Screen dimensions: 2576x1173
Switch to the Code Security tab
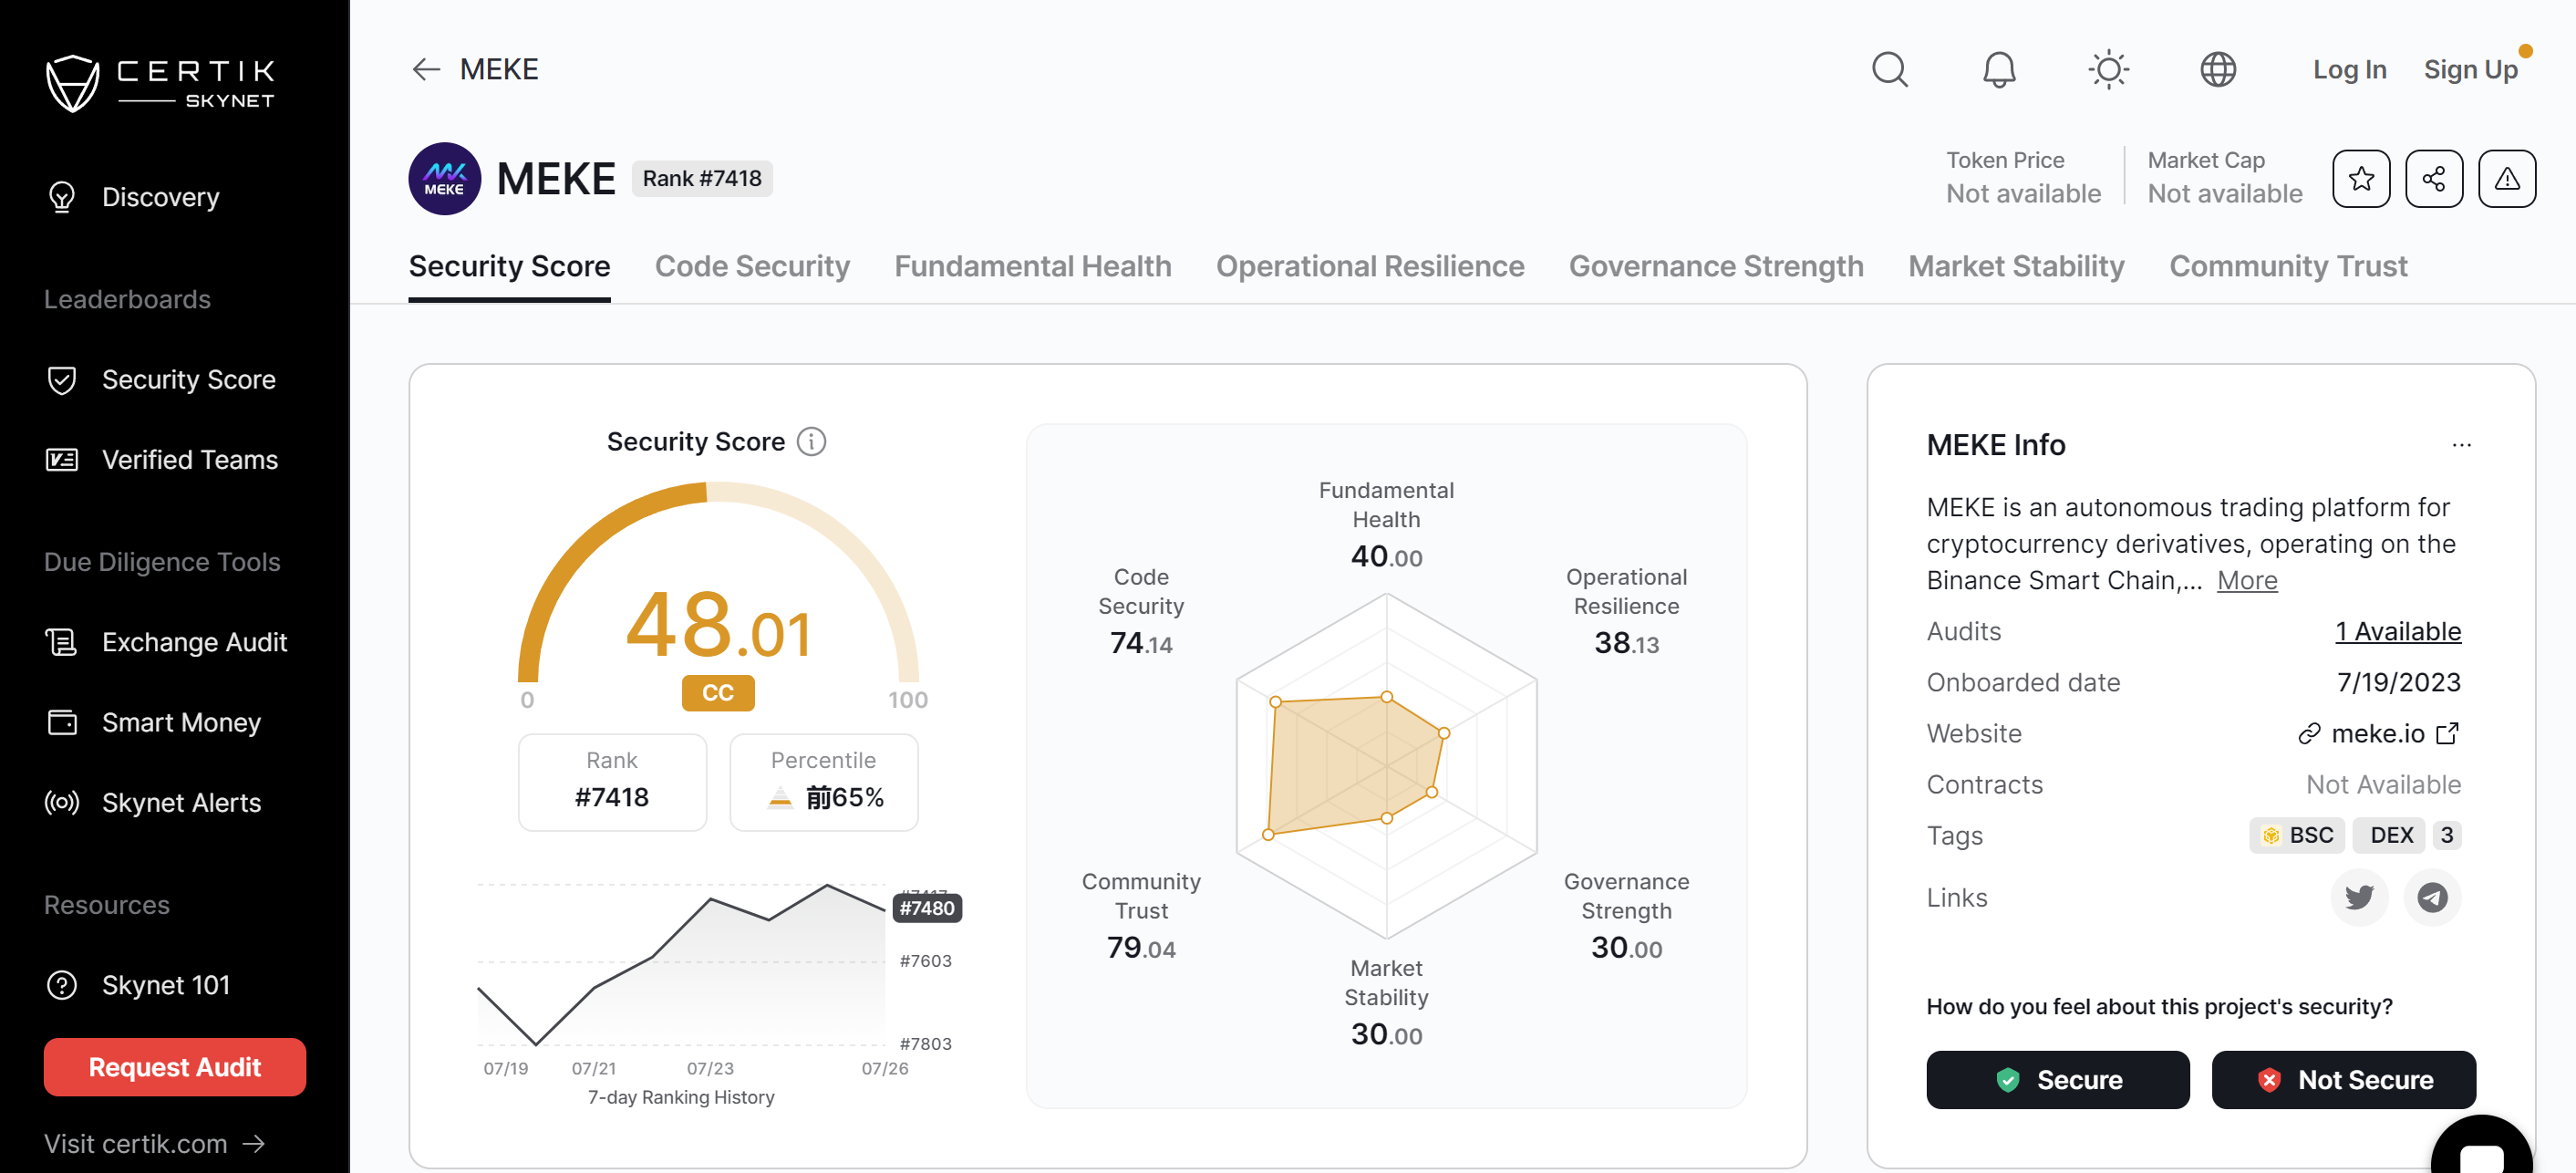pos(750,266)
